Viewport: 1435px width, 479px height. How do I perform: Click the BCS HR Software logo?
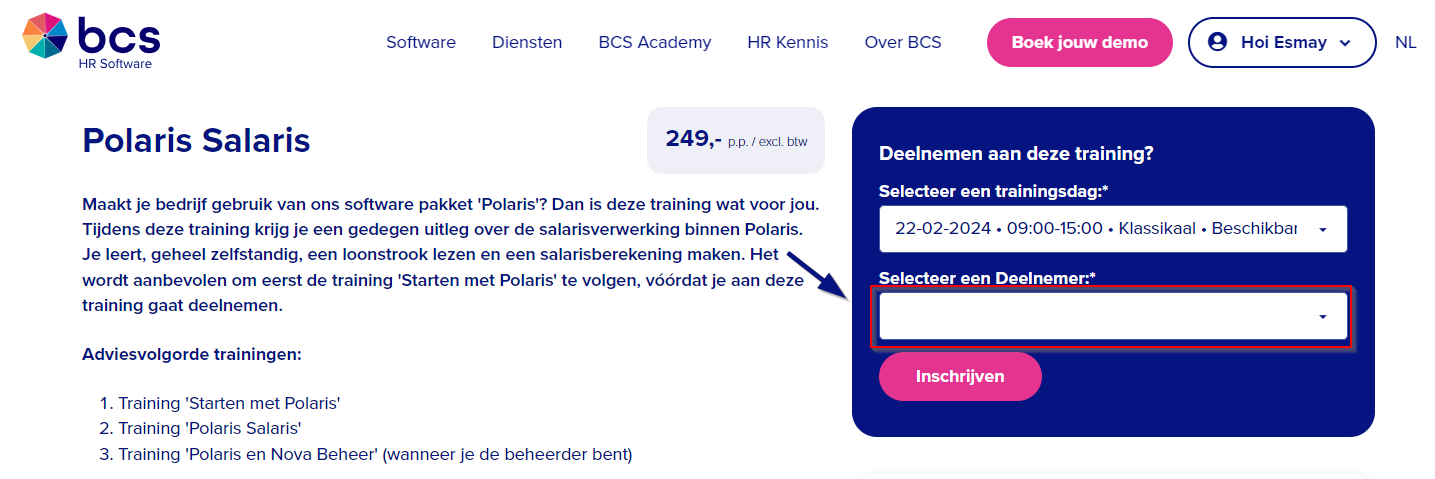tap(91, 41)
